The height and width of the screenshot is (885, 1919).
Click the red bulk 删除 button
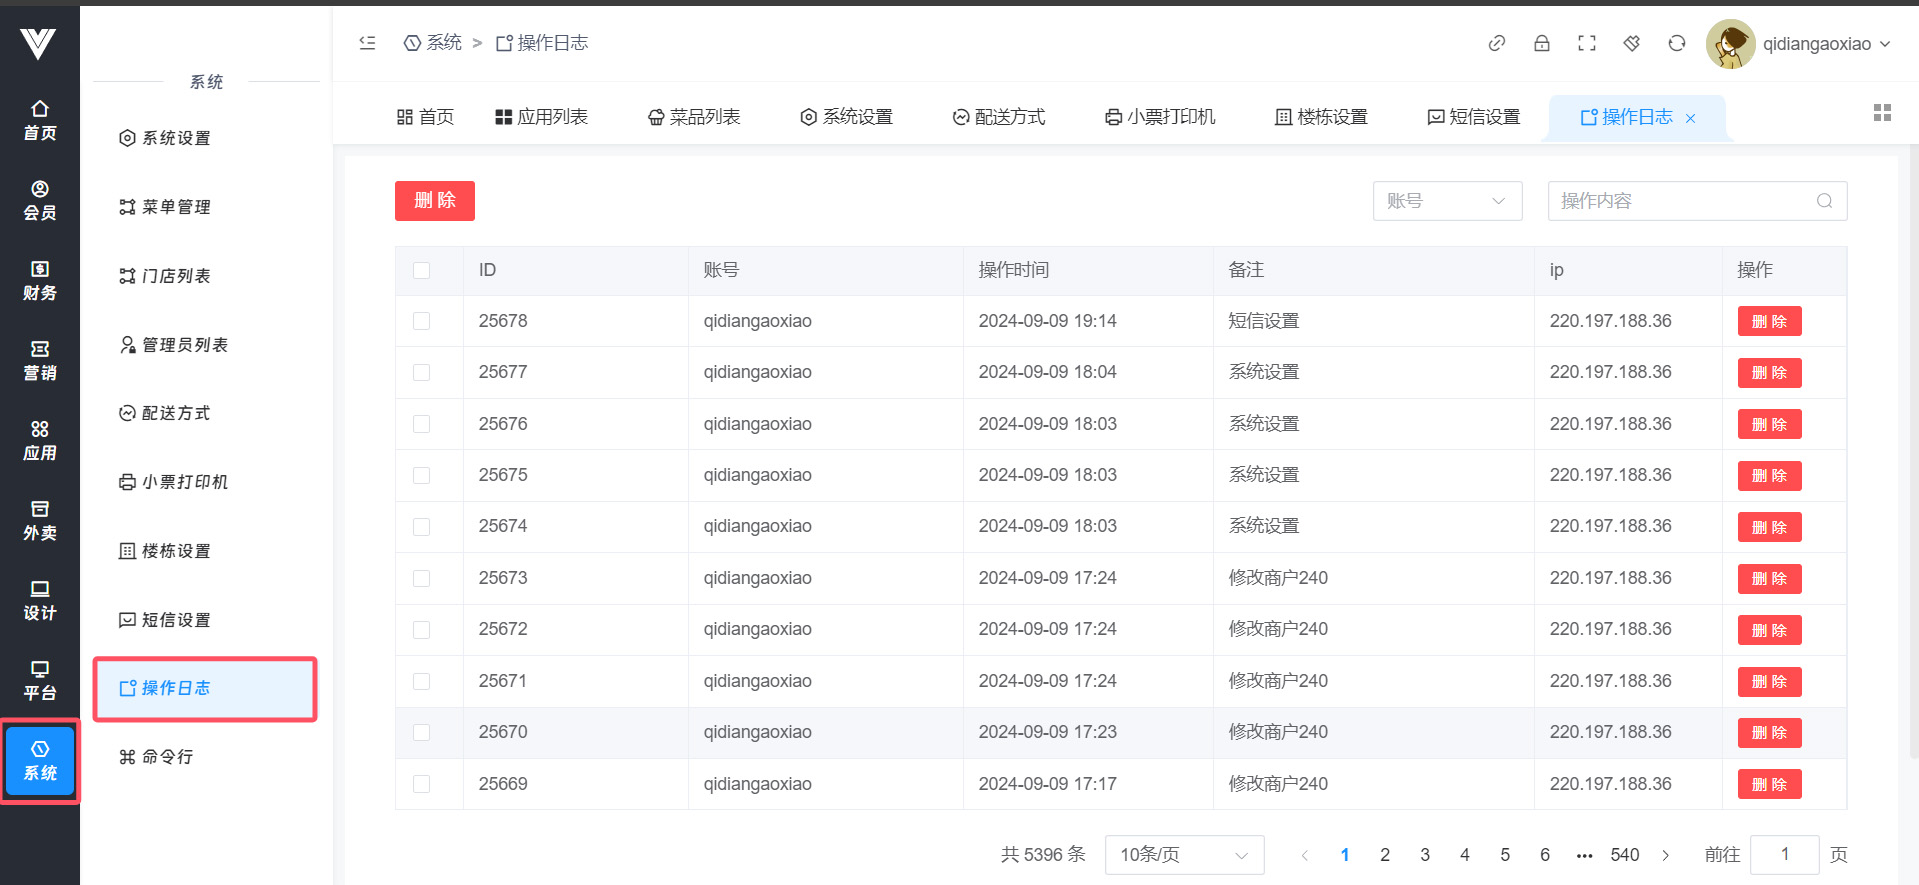(x=434, y=201)
